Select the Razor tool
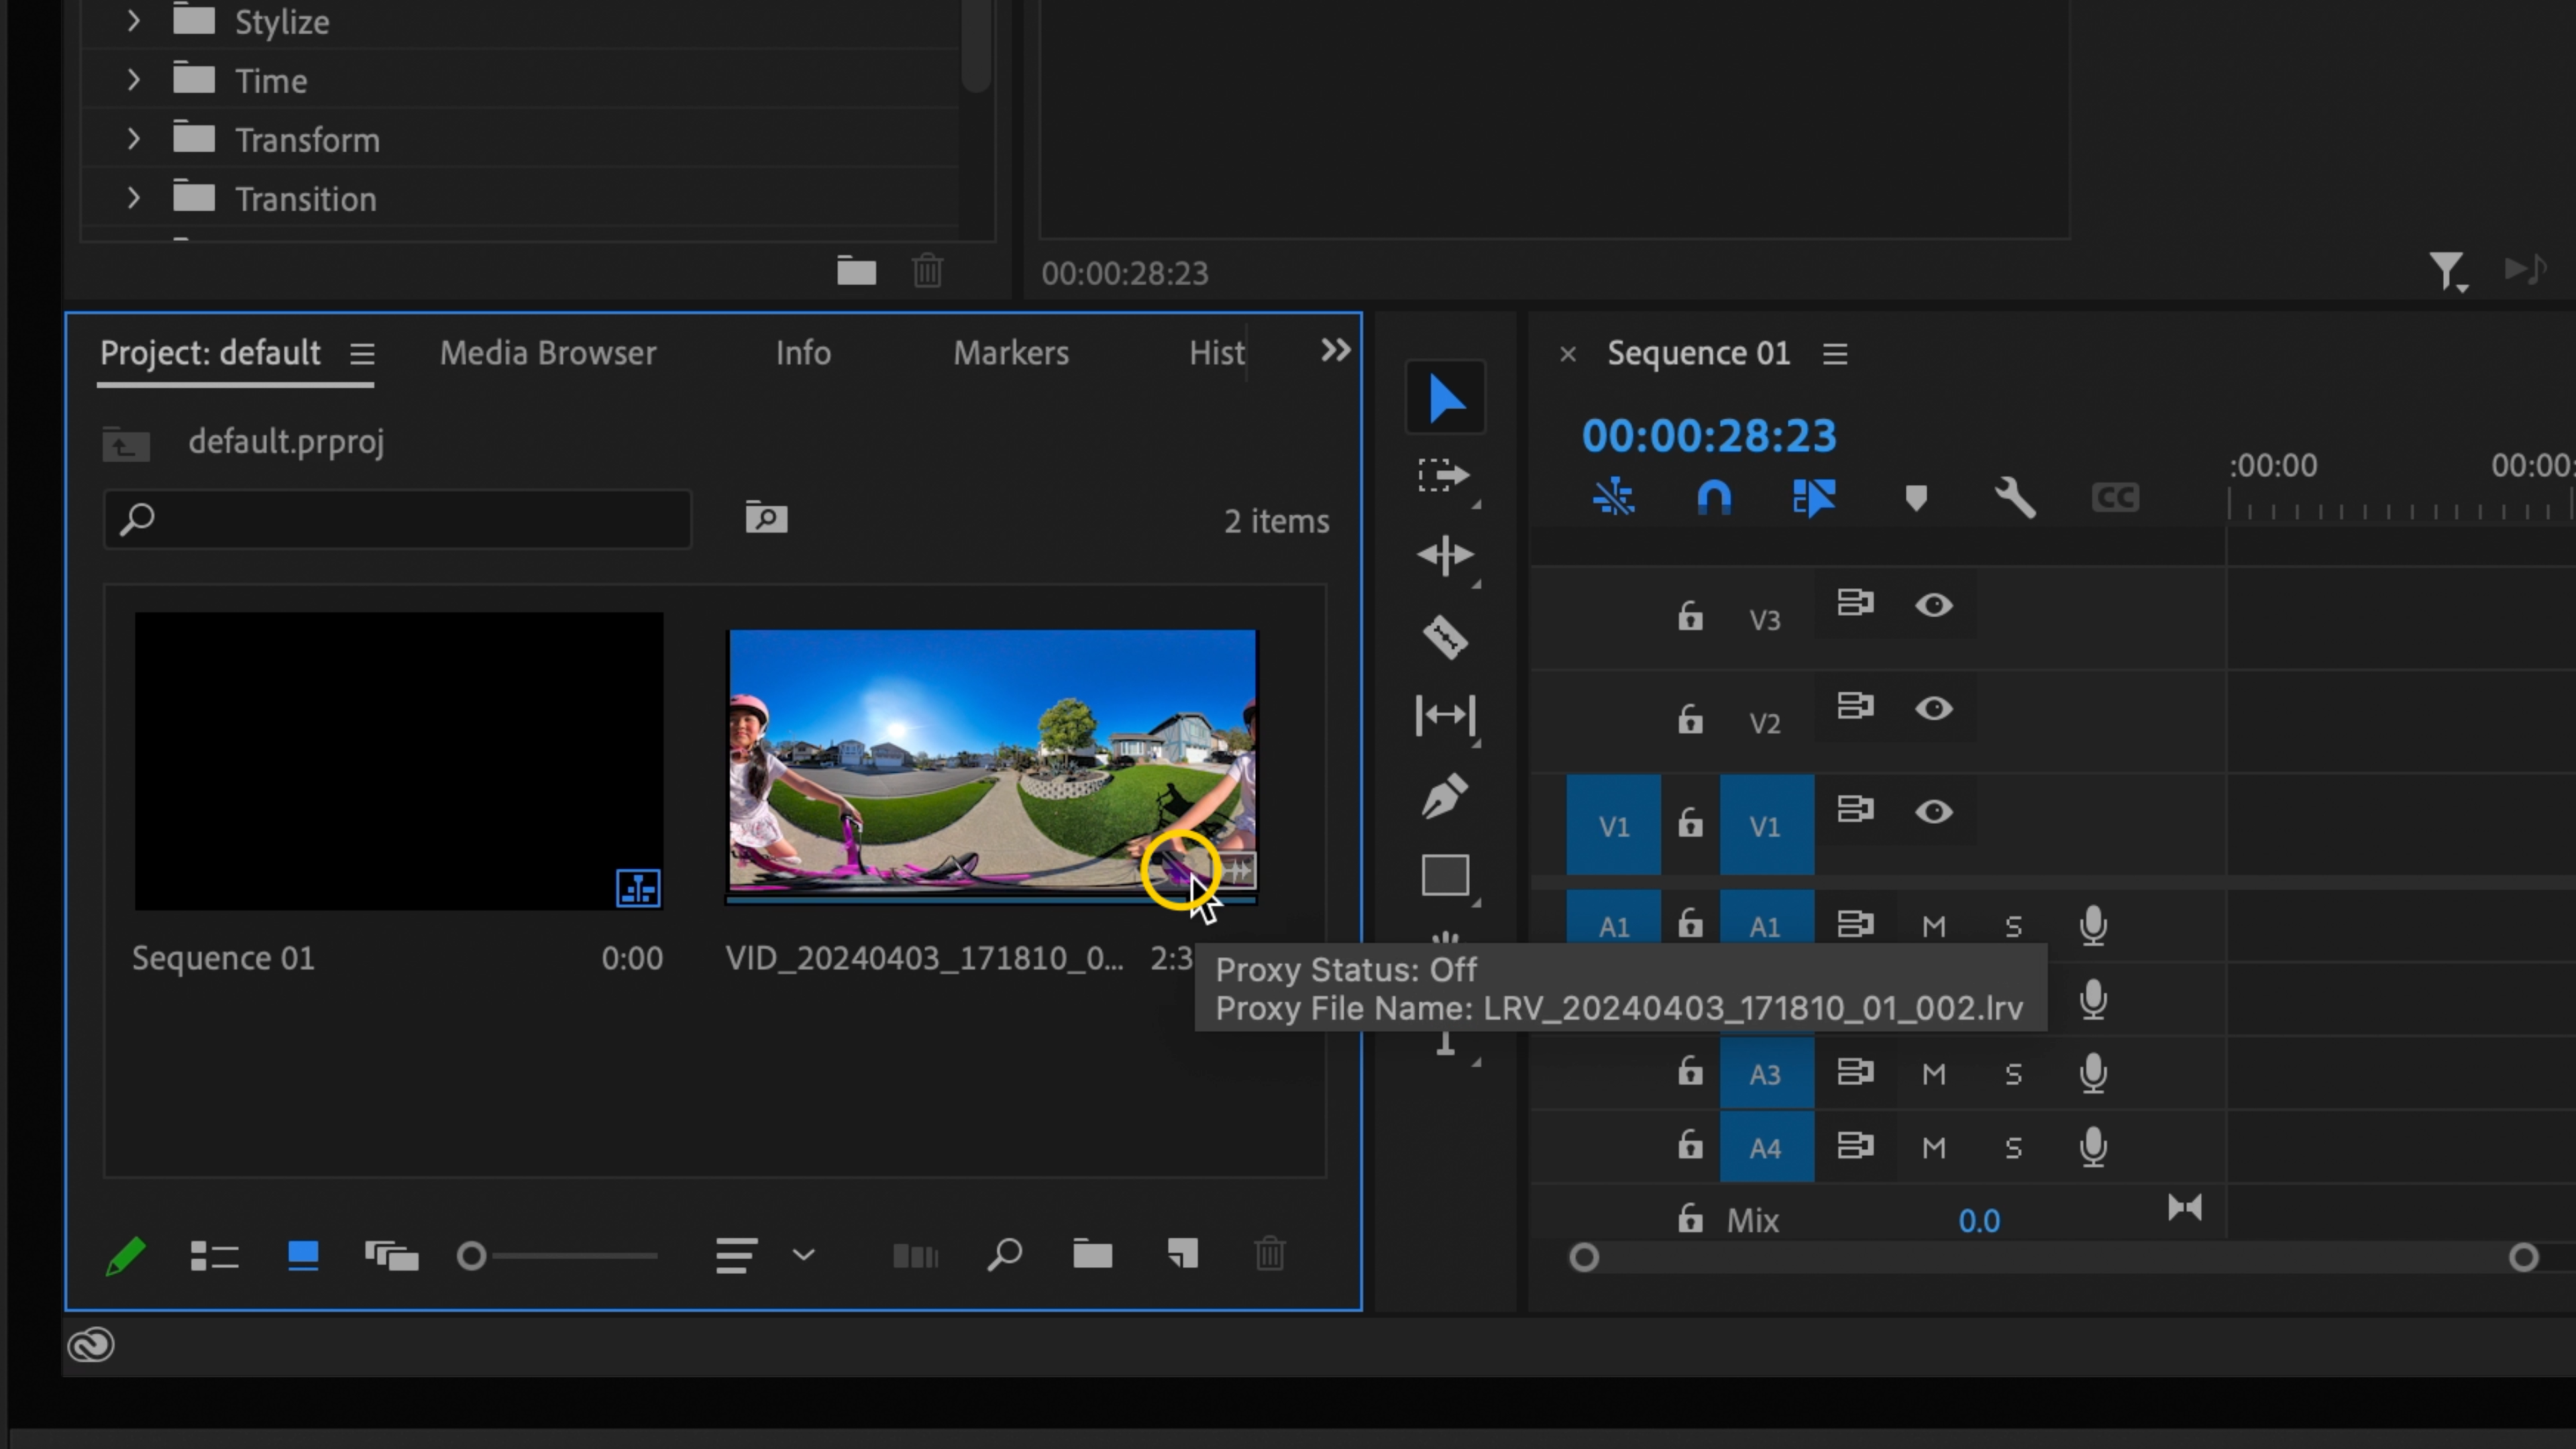2576x1449 pixels. [1445, 637]
